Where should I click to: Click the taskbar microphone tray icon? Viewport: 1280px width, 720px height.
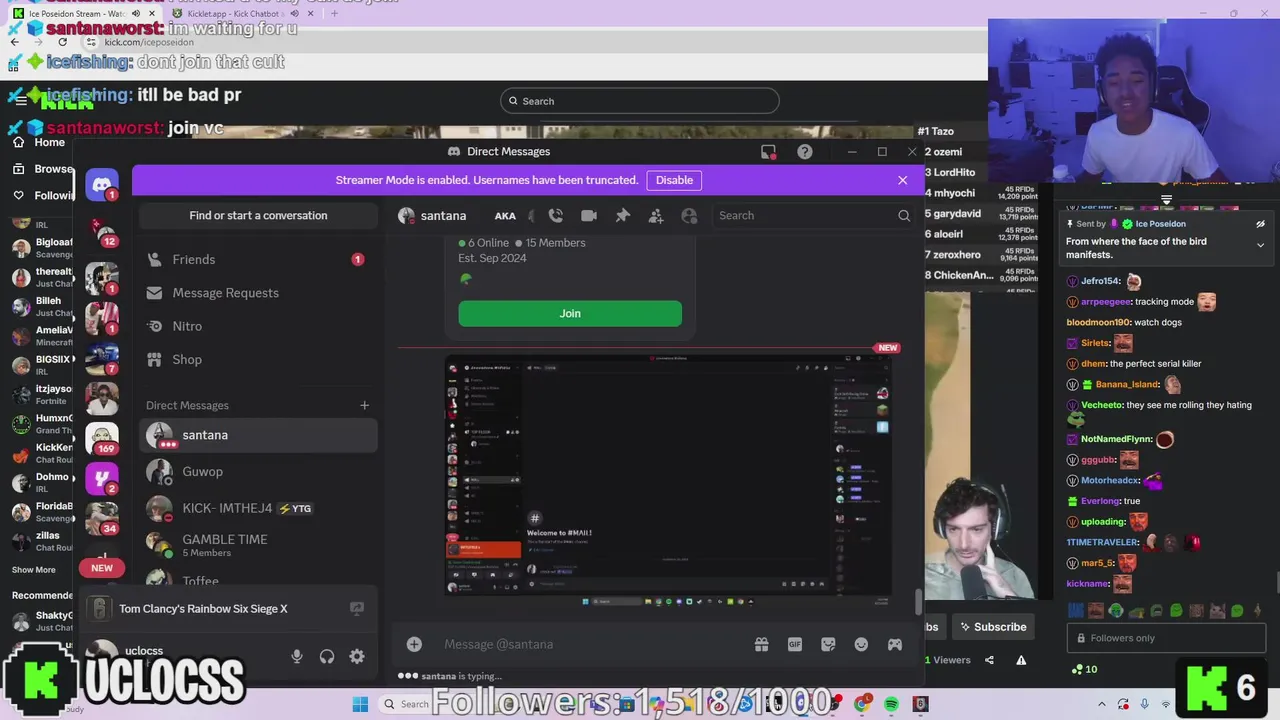point(1145,704)
